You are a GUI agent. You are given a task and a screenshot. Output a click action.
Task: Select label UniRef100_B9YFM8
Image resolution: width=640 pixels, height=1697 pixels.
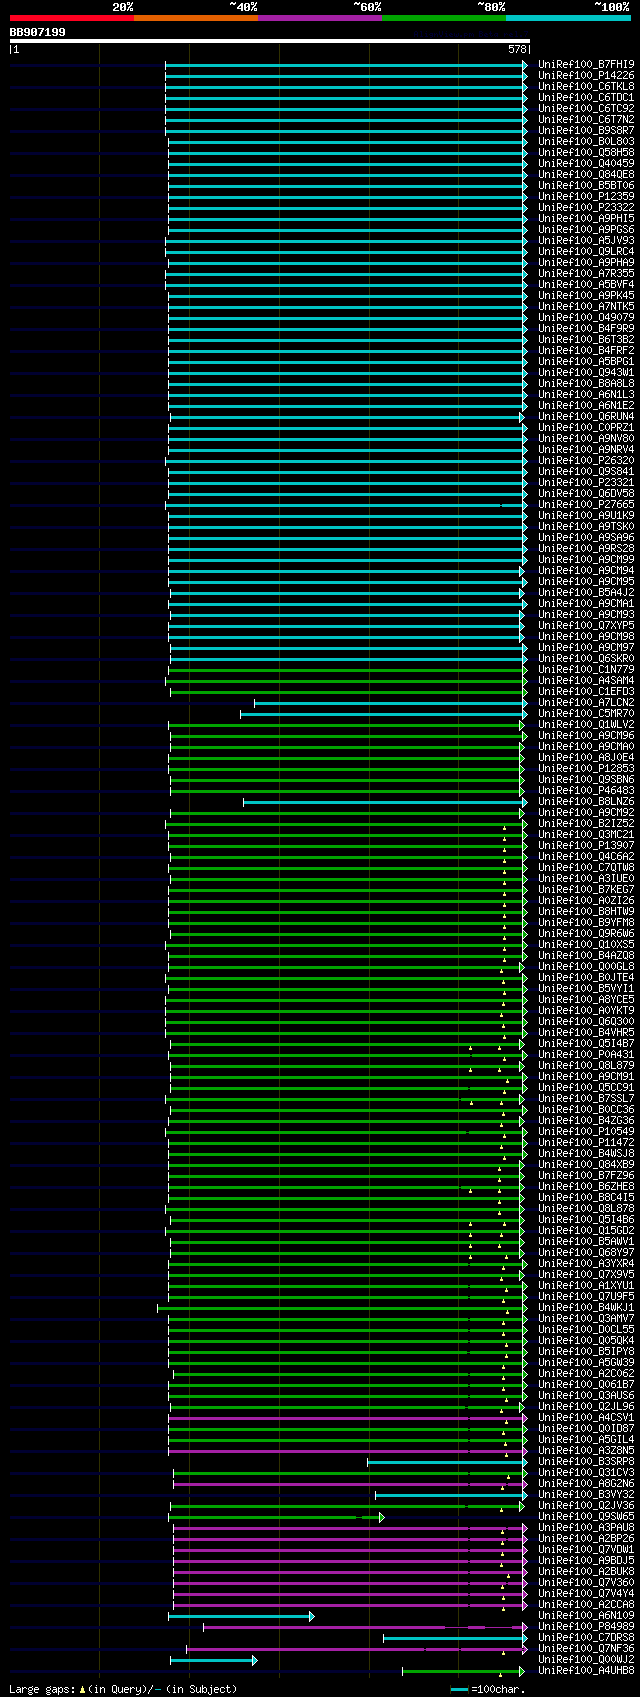pos(586,922)
